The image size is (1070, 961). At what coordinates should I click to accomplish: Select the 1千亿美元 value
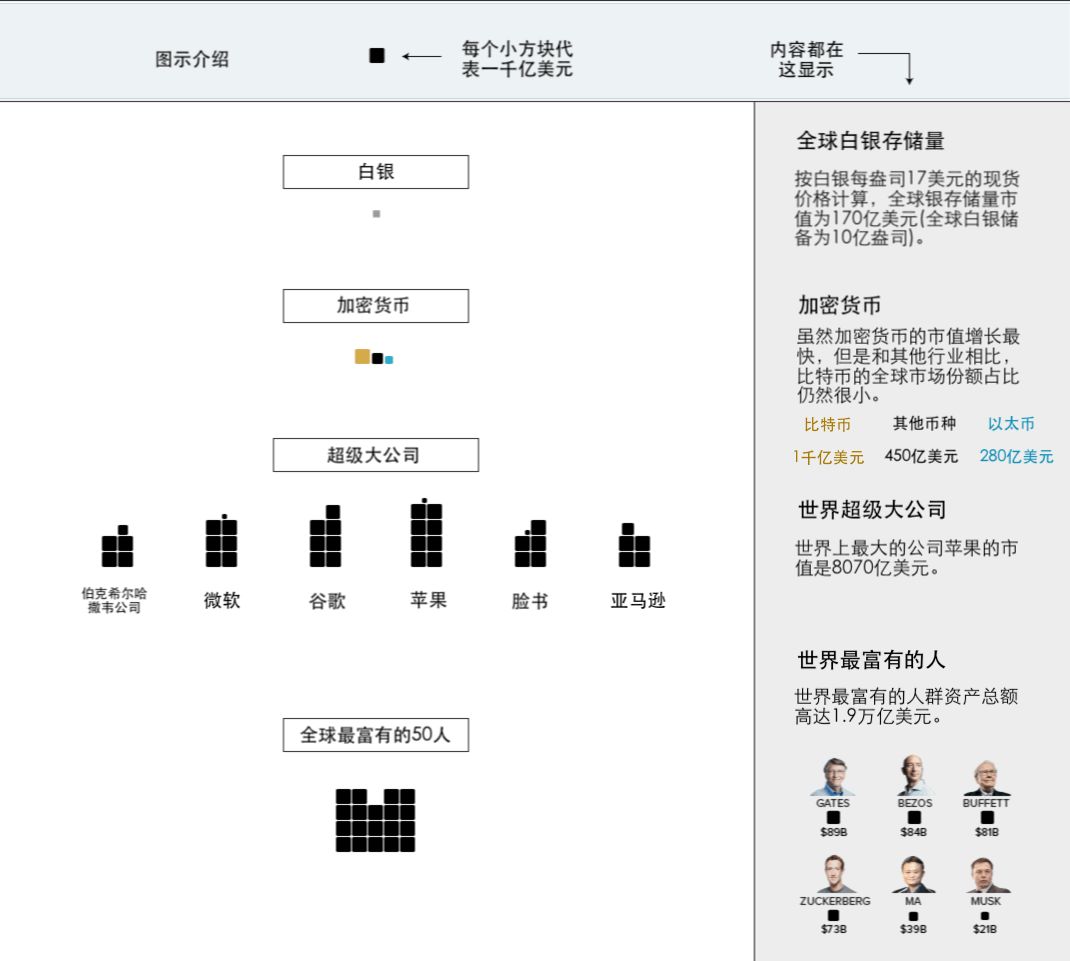point(828,457)
